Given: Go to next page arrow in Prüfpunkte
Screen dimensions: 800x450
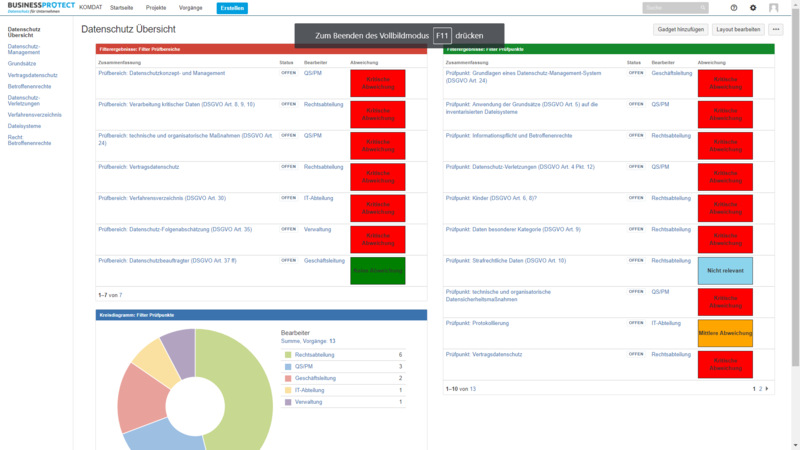Looking at the screenshot, I should pos(767,389).
